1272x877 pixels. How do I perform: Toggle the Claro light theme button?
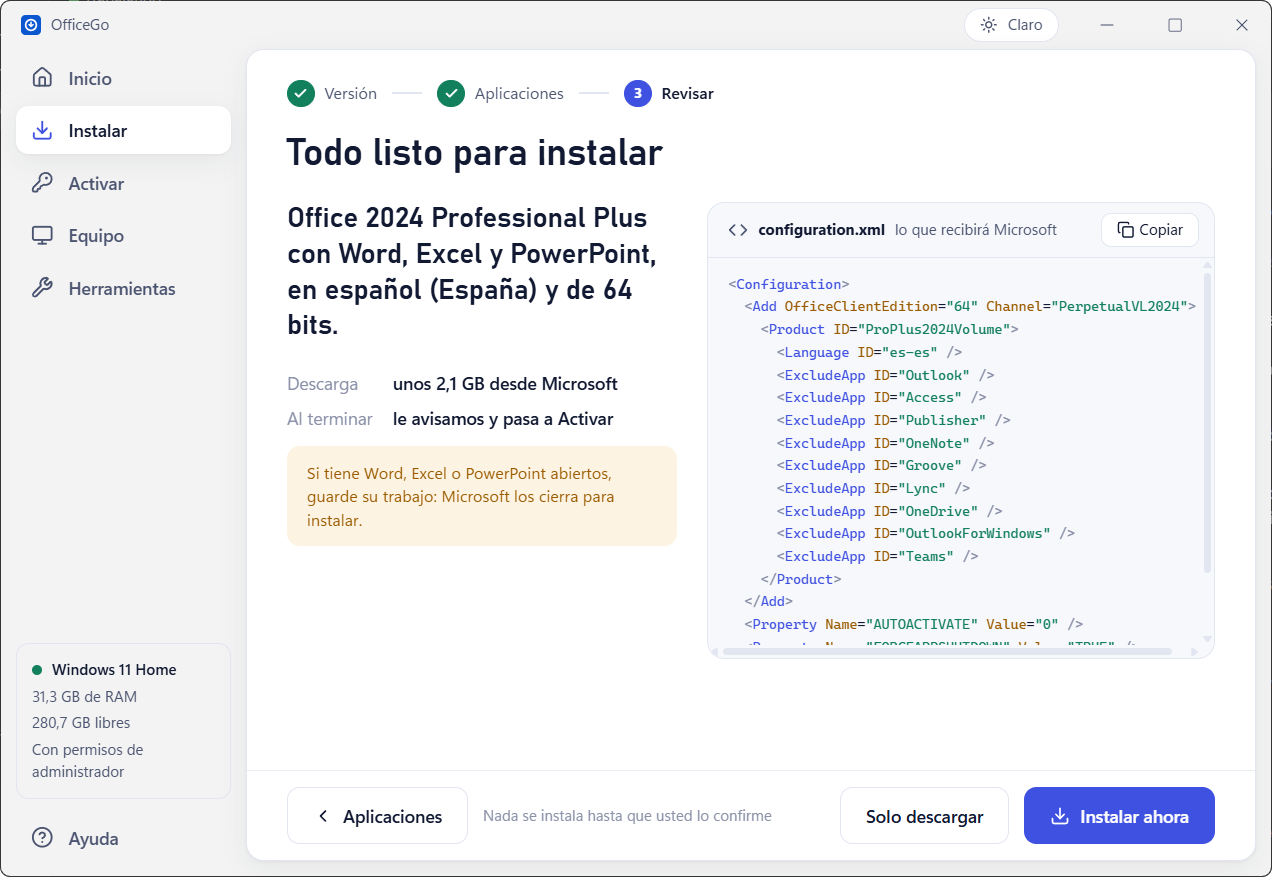[x=1011, y=25]
